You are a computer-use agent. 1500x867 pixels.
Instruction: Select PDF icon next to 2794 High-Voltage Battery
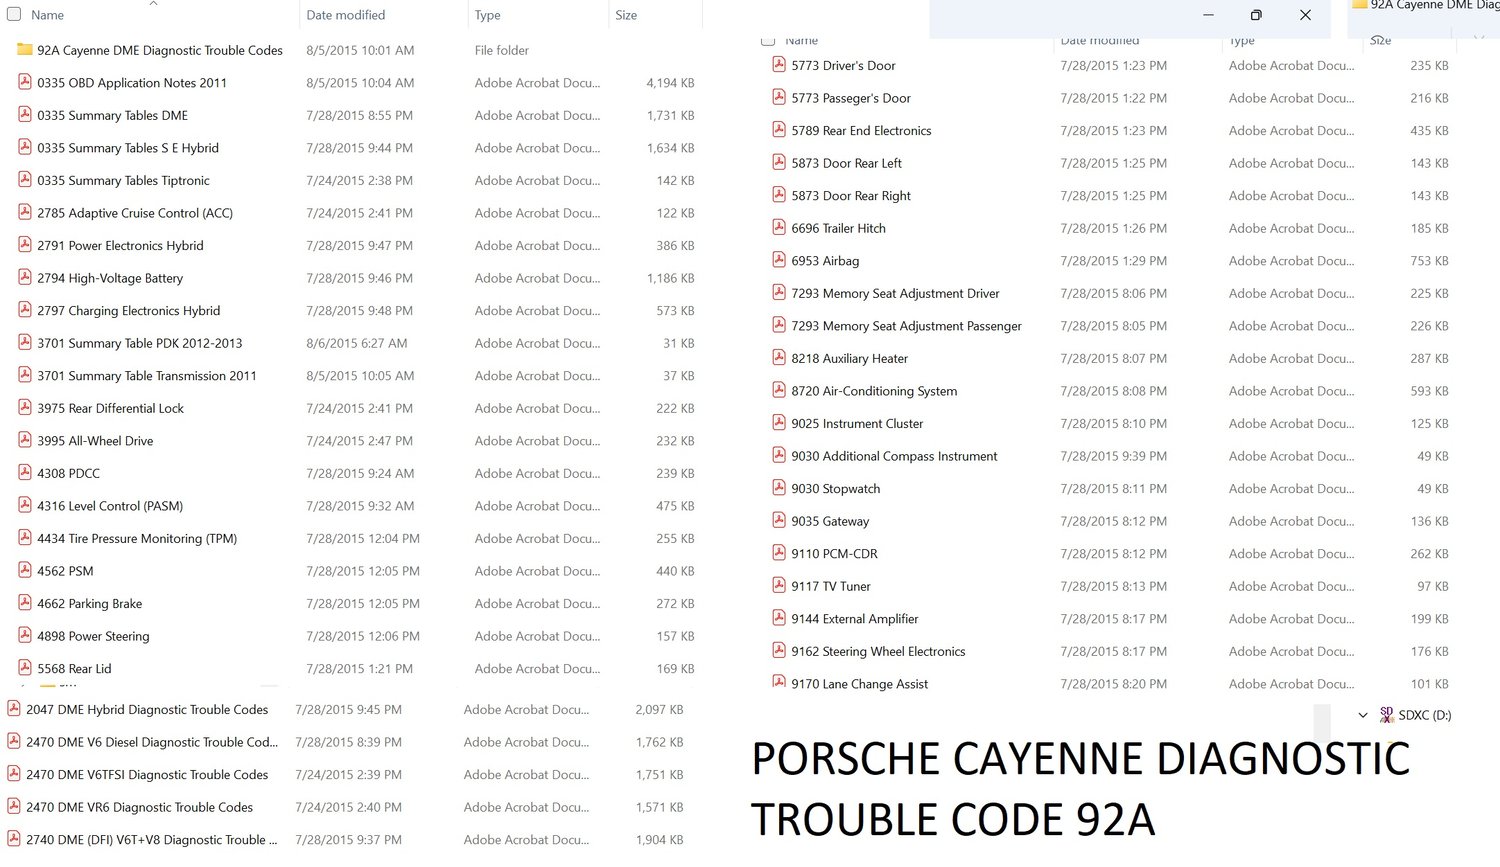tap(25, 278)
